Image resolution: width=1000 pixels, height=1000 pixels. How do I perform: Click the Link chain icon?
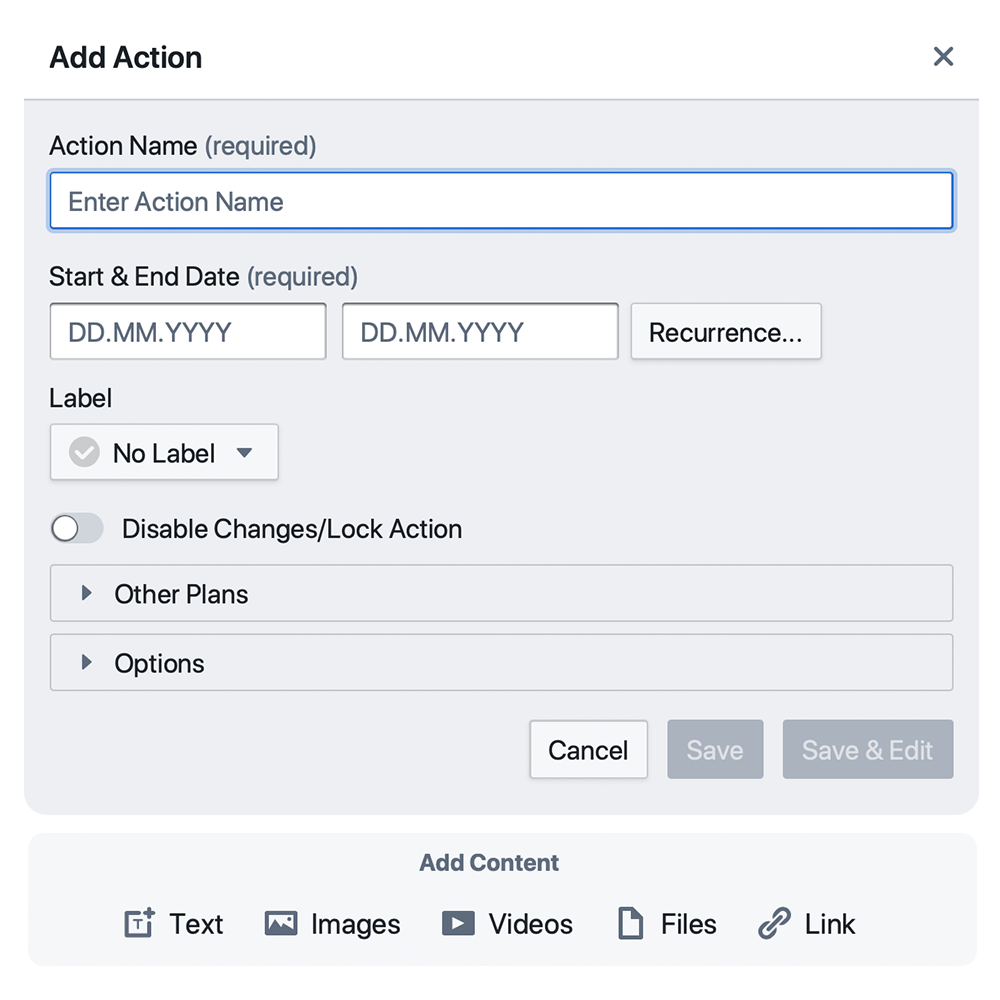(x=774, y=923)
